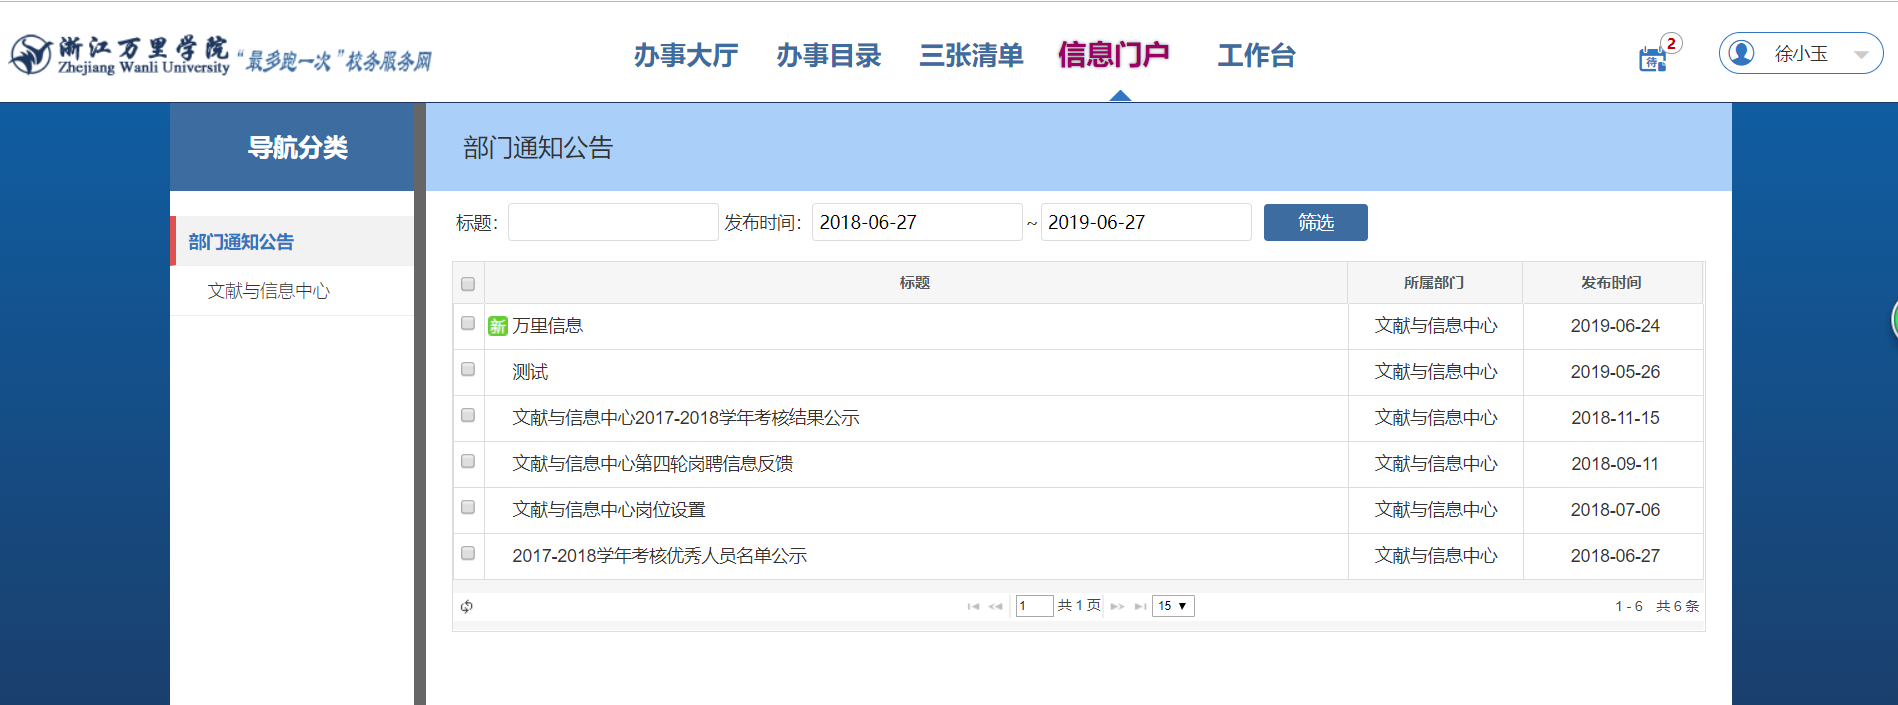Select 文献与信息中心 in the sidebar

pyautogui.click(x=268, y=291)
